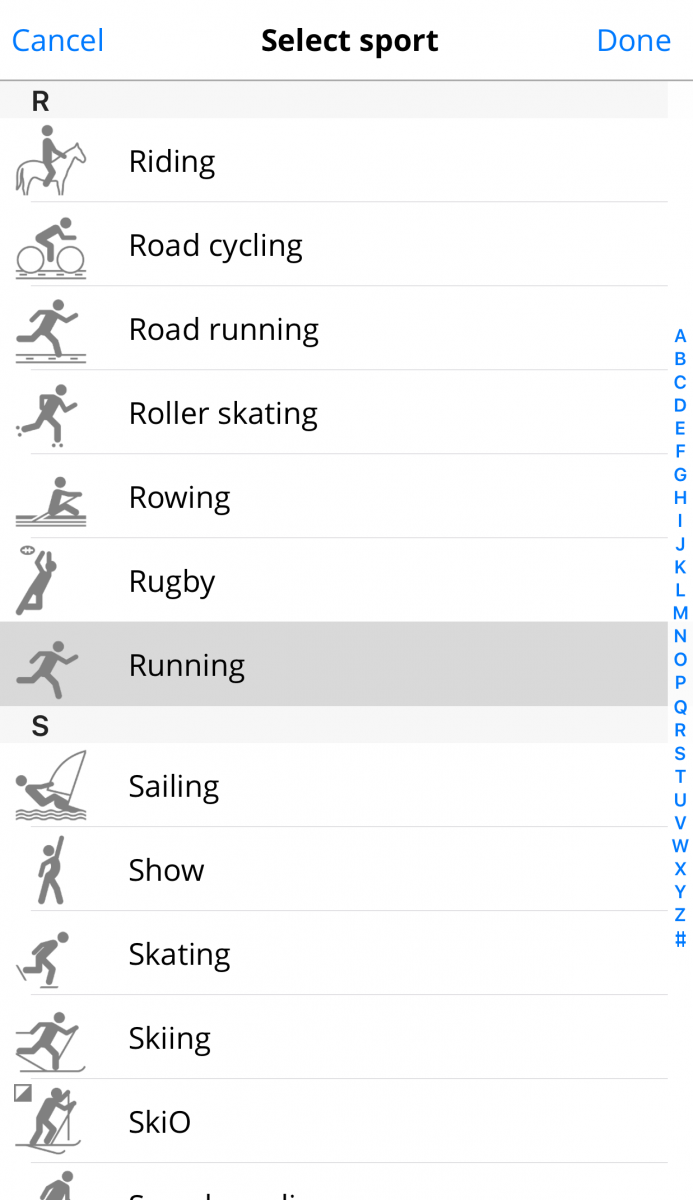693x1200 pixels.
Task: Choose Skiing from the sport list
Action: point(170,1039)
